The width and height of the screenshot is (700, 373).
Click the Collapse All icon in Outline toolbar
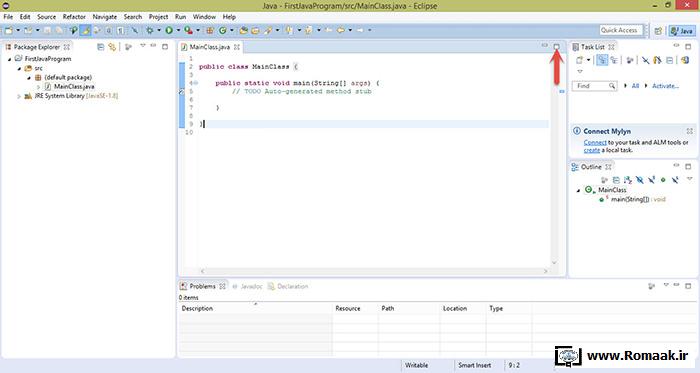(616, 180)
